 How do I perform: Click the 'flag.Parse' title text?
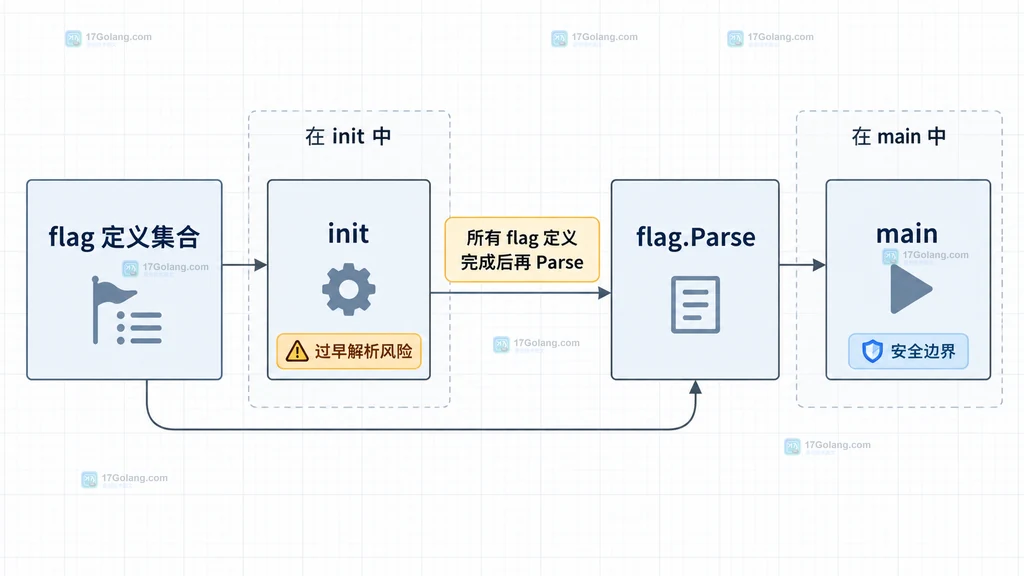click(x=696, y=237)
